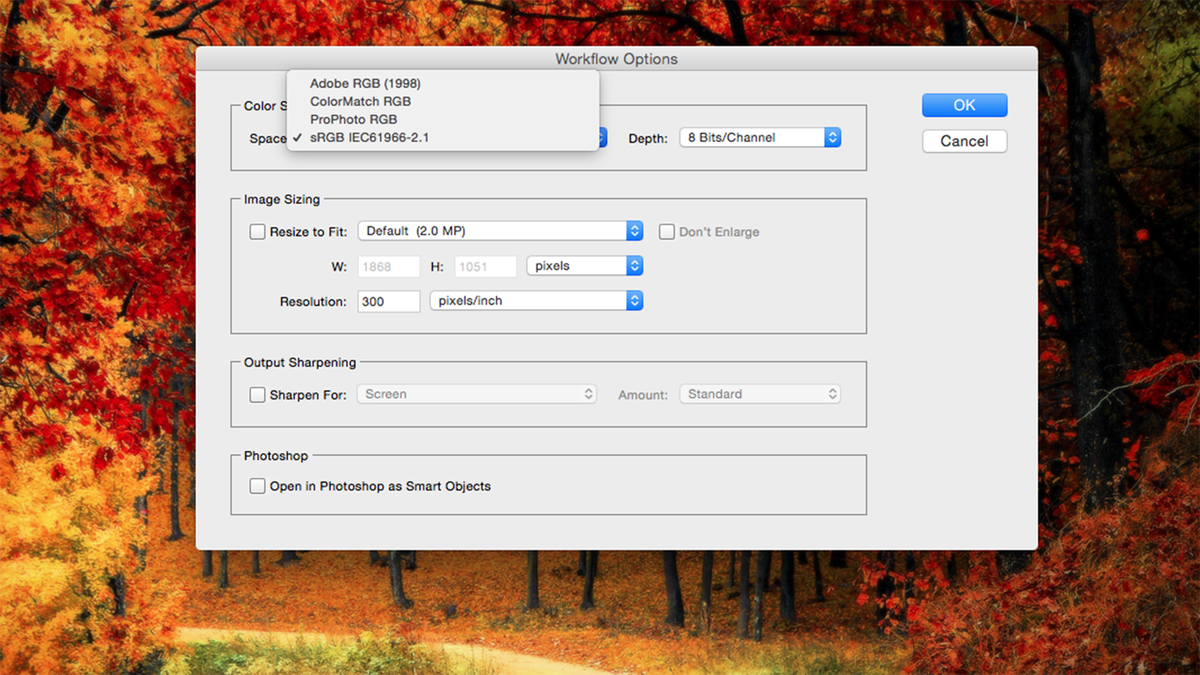Image resolution: width=1200 pixels, height=675 pixels.
Task: Click the blue OK button
Action: (x=963, y=104)
